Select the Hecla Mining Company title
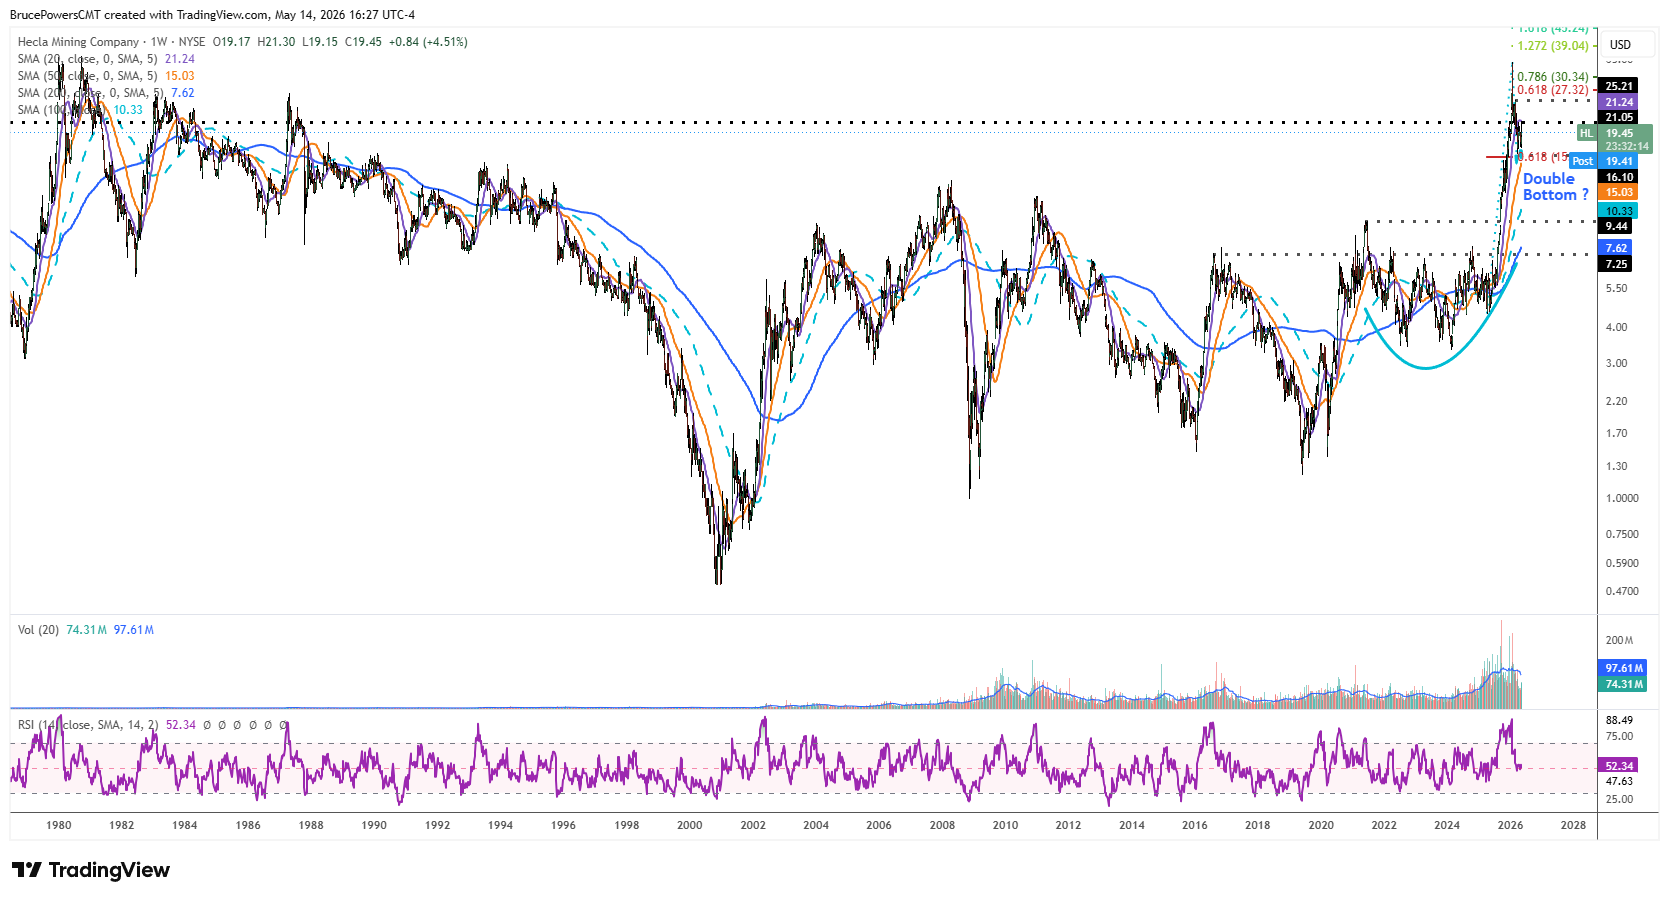The height and width of the screenshot is (900, 1669). pyautogui.click(x=78, y=42)
